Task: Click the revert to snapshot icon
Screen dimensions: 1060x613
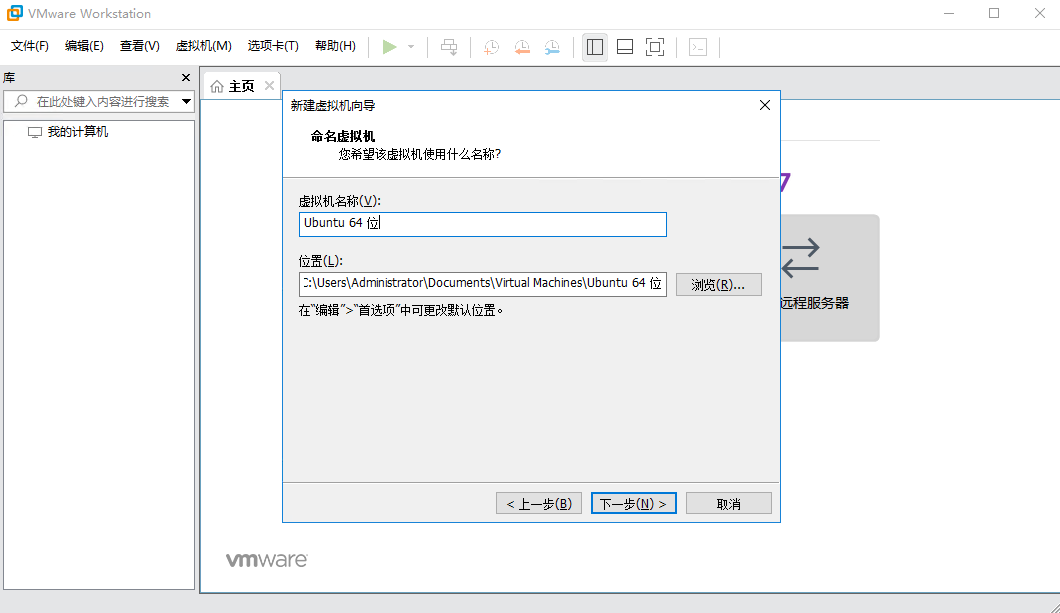Action: [522, 47]
